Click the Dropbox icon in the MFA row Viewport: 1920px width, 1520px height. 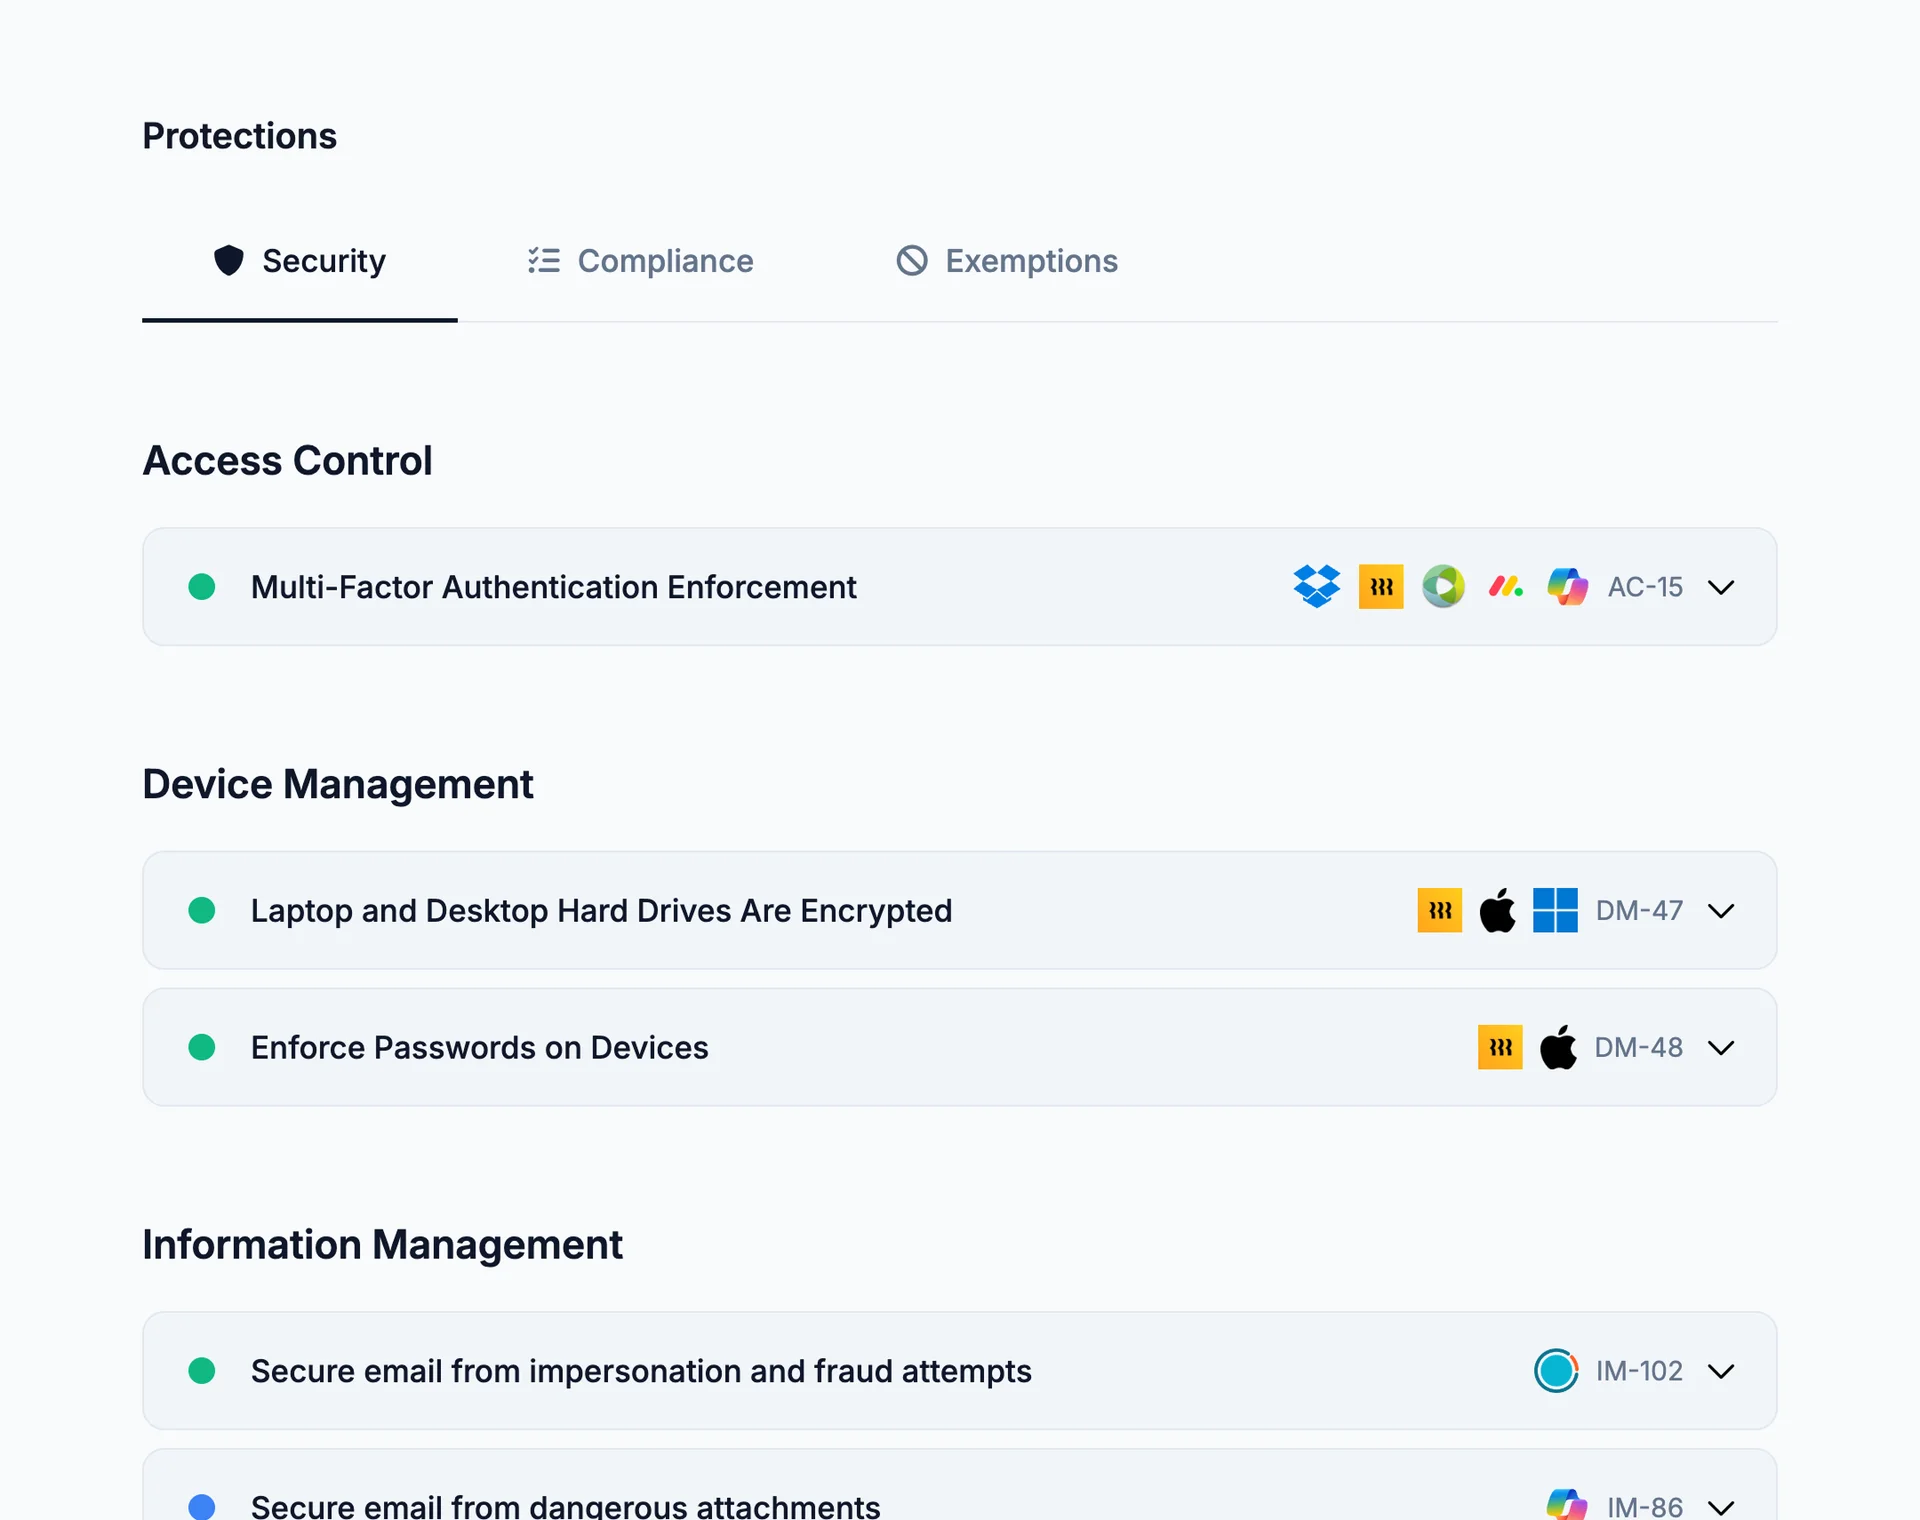[x=1316, y=587]
